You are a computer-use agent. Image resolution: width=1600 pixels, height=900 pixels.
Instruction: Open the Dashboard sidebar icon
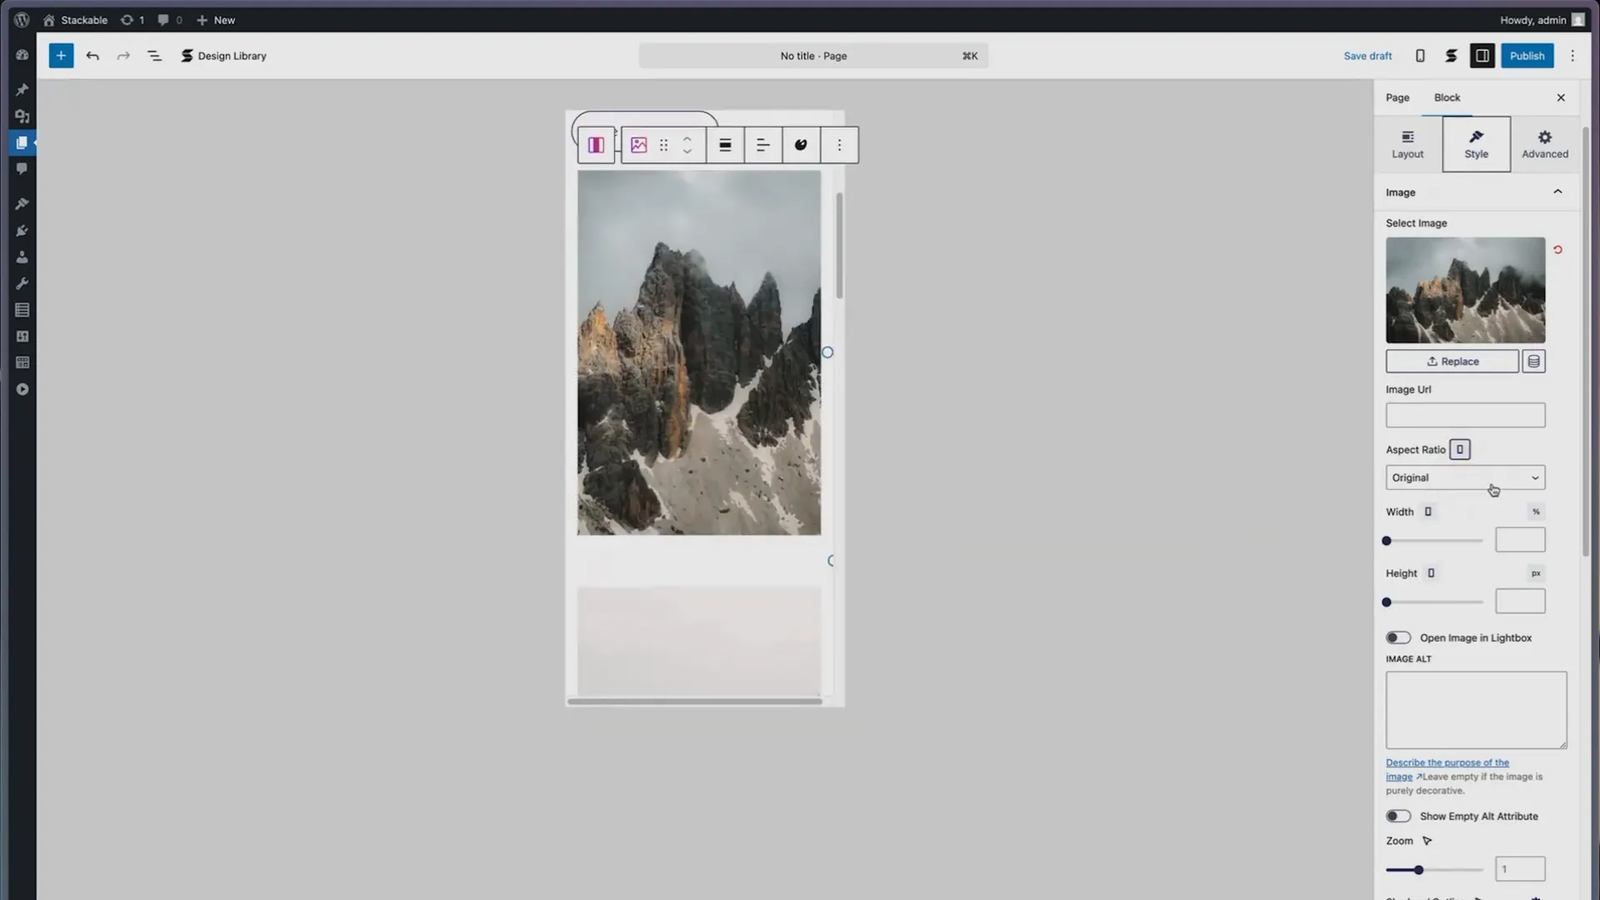[x=22, y=55]
